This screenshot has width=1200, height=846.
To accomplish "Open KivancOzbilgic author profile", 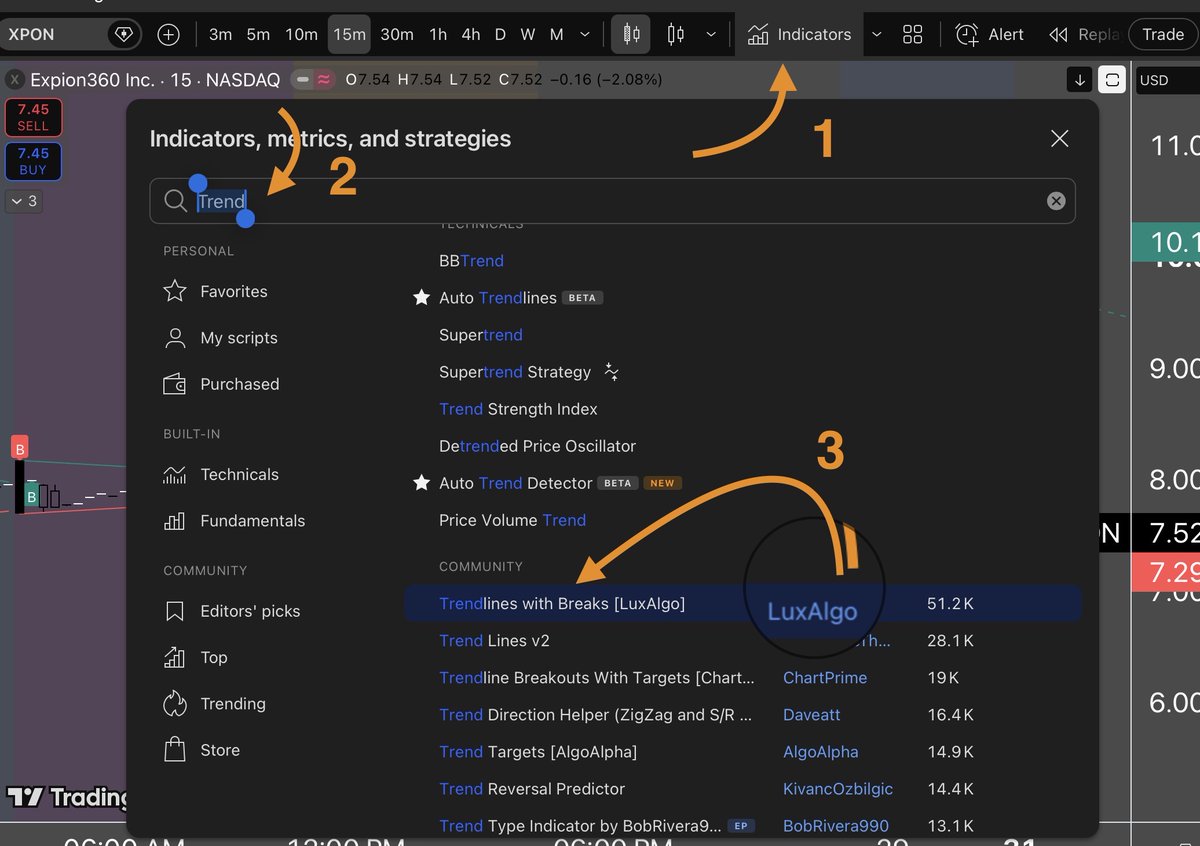I will coord(838,788).
